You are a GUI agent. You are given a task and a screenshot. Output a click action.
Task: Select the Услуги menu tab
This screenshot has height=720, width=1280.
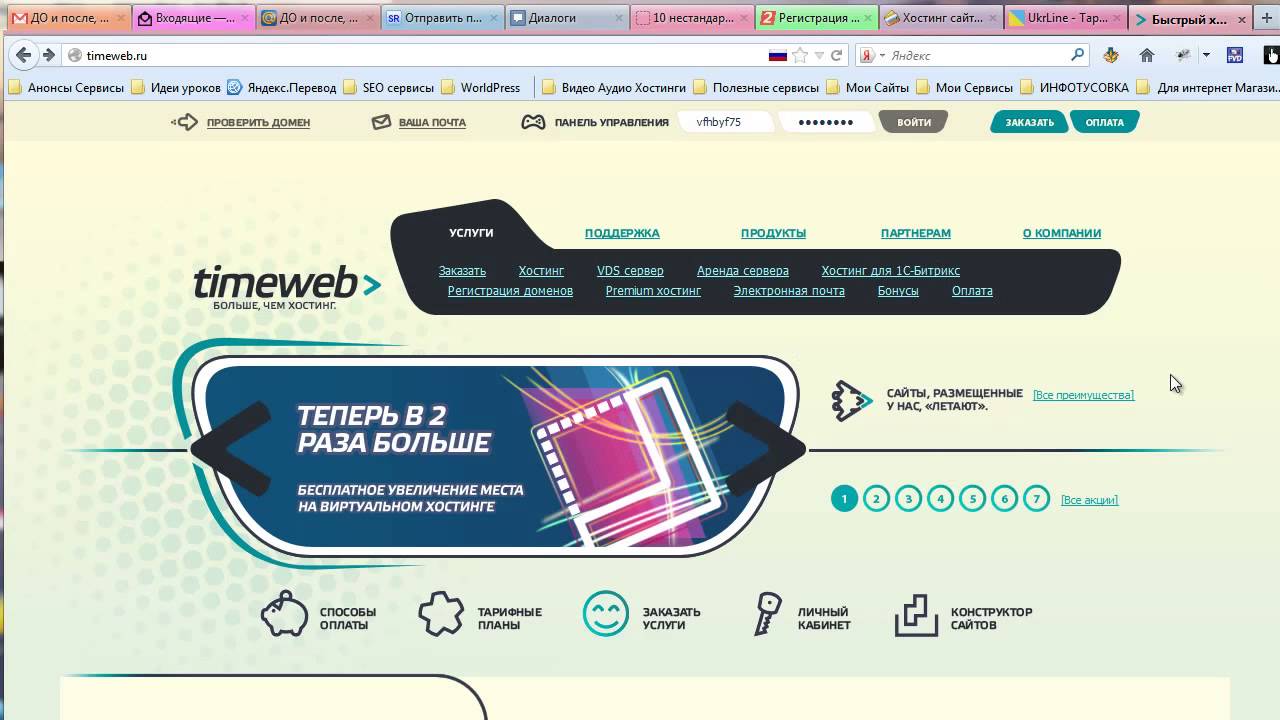(x=471, y=232)
